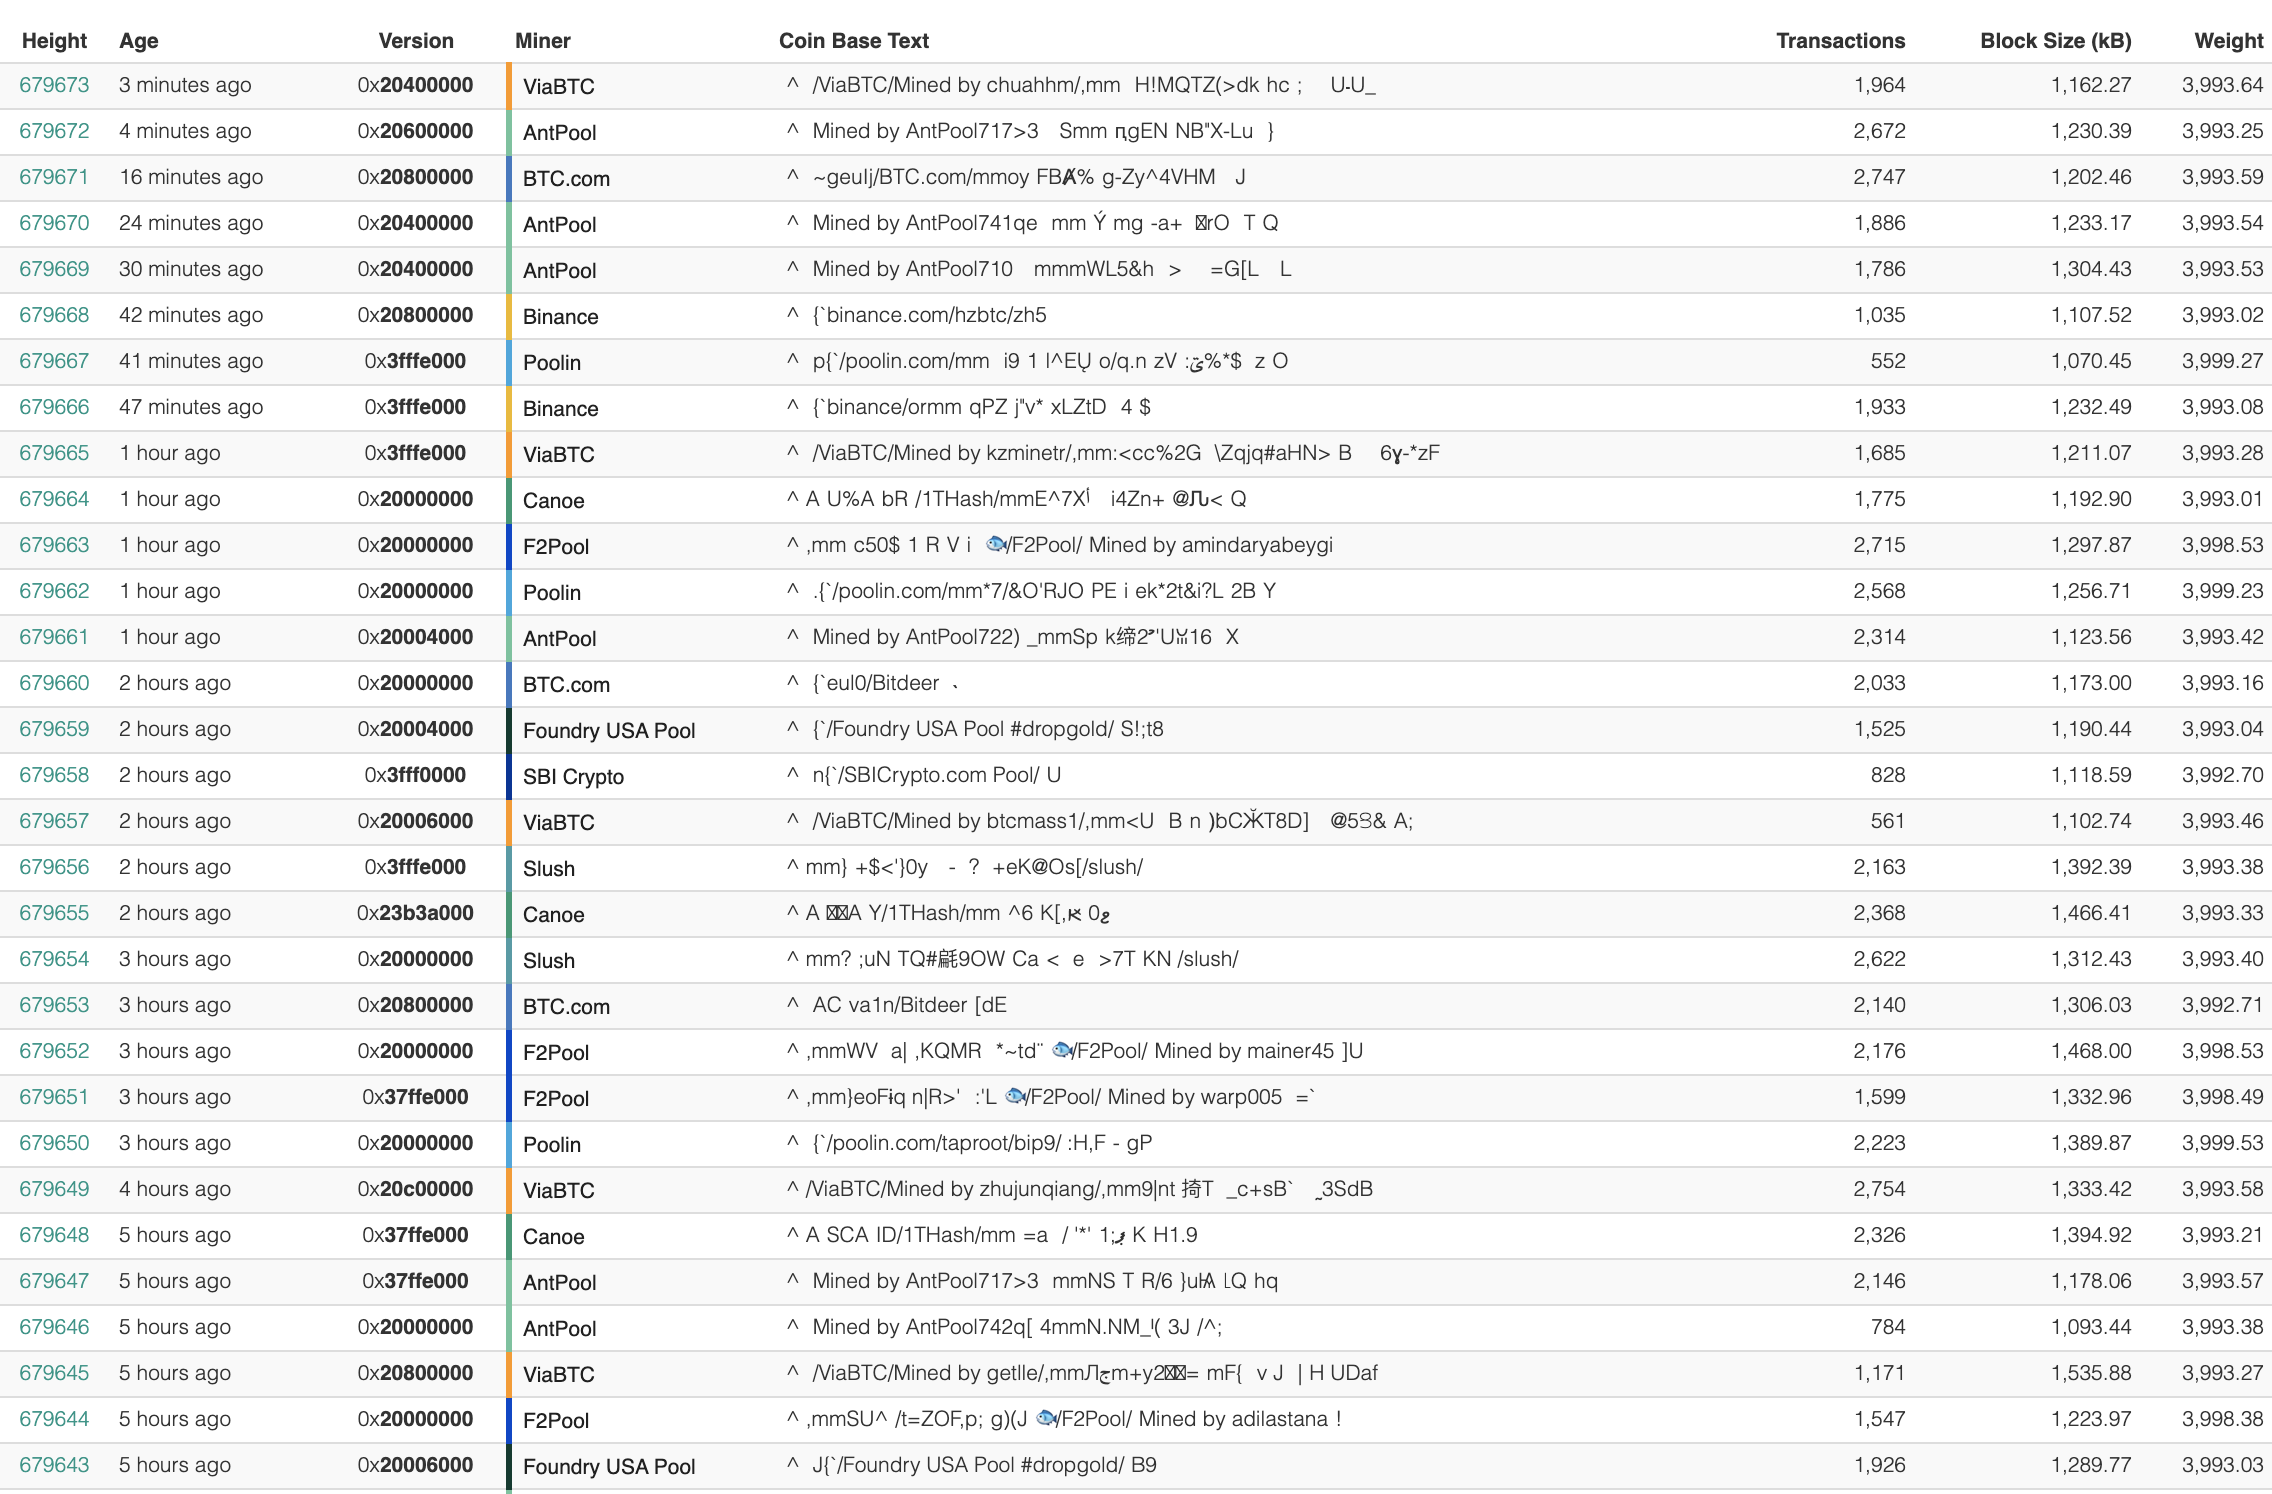Select weight value 3,993.64
The width and height of the screenshot is (2272, 1494).
pyautogui.click(x=2223, y=85)
